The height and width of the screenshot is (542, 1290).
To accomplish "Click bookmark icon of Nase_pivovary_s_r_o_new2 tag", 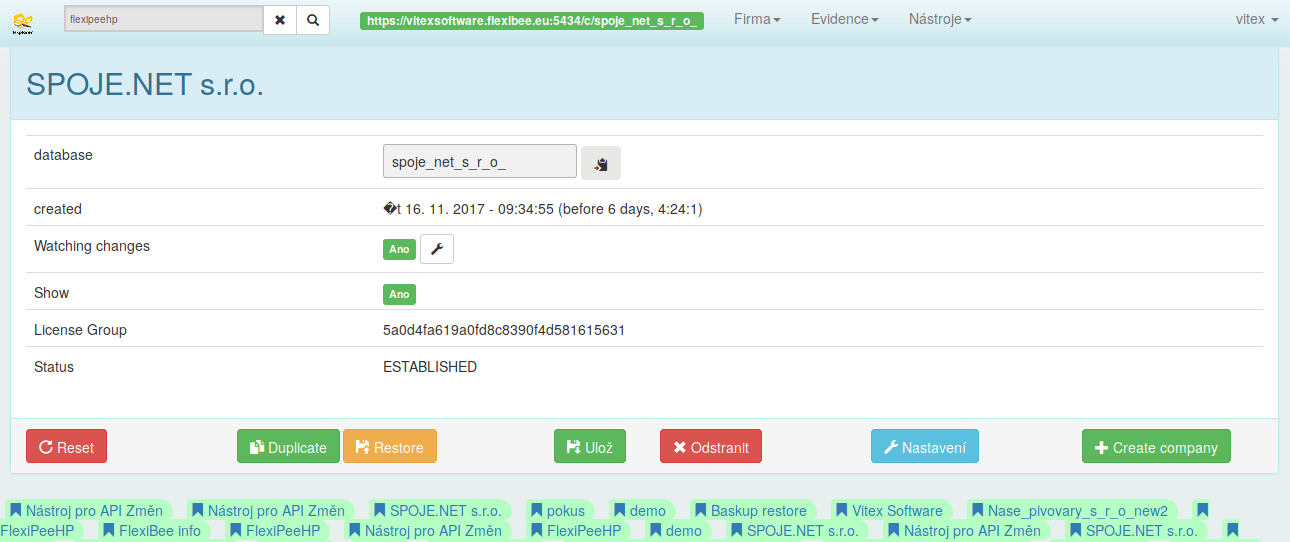I will [977, 510].
